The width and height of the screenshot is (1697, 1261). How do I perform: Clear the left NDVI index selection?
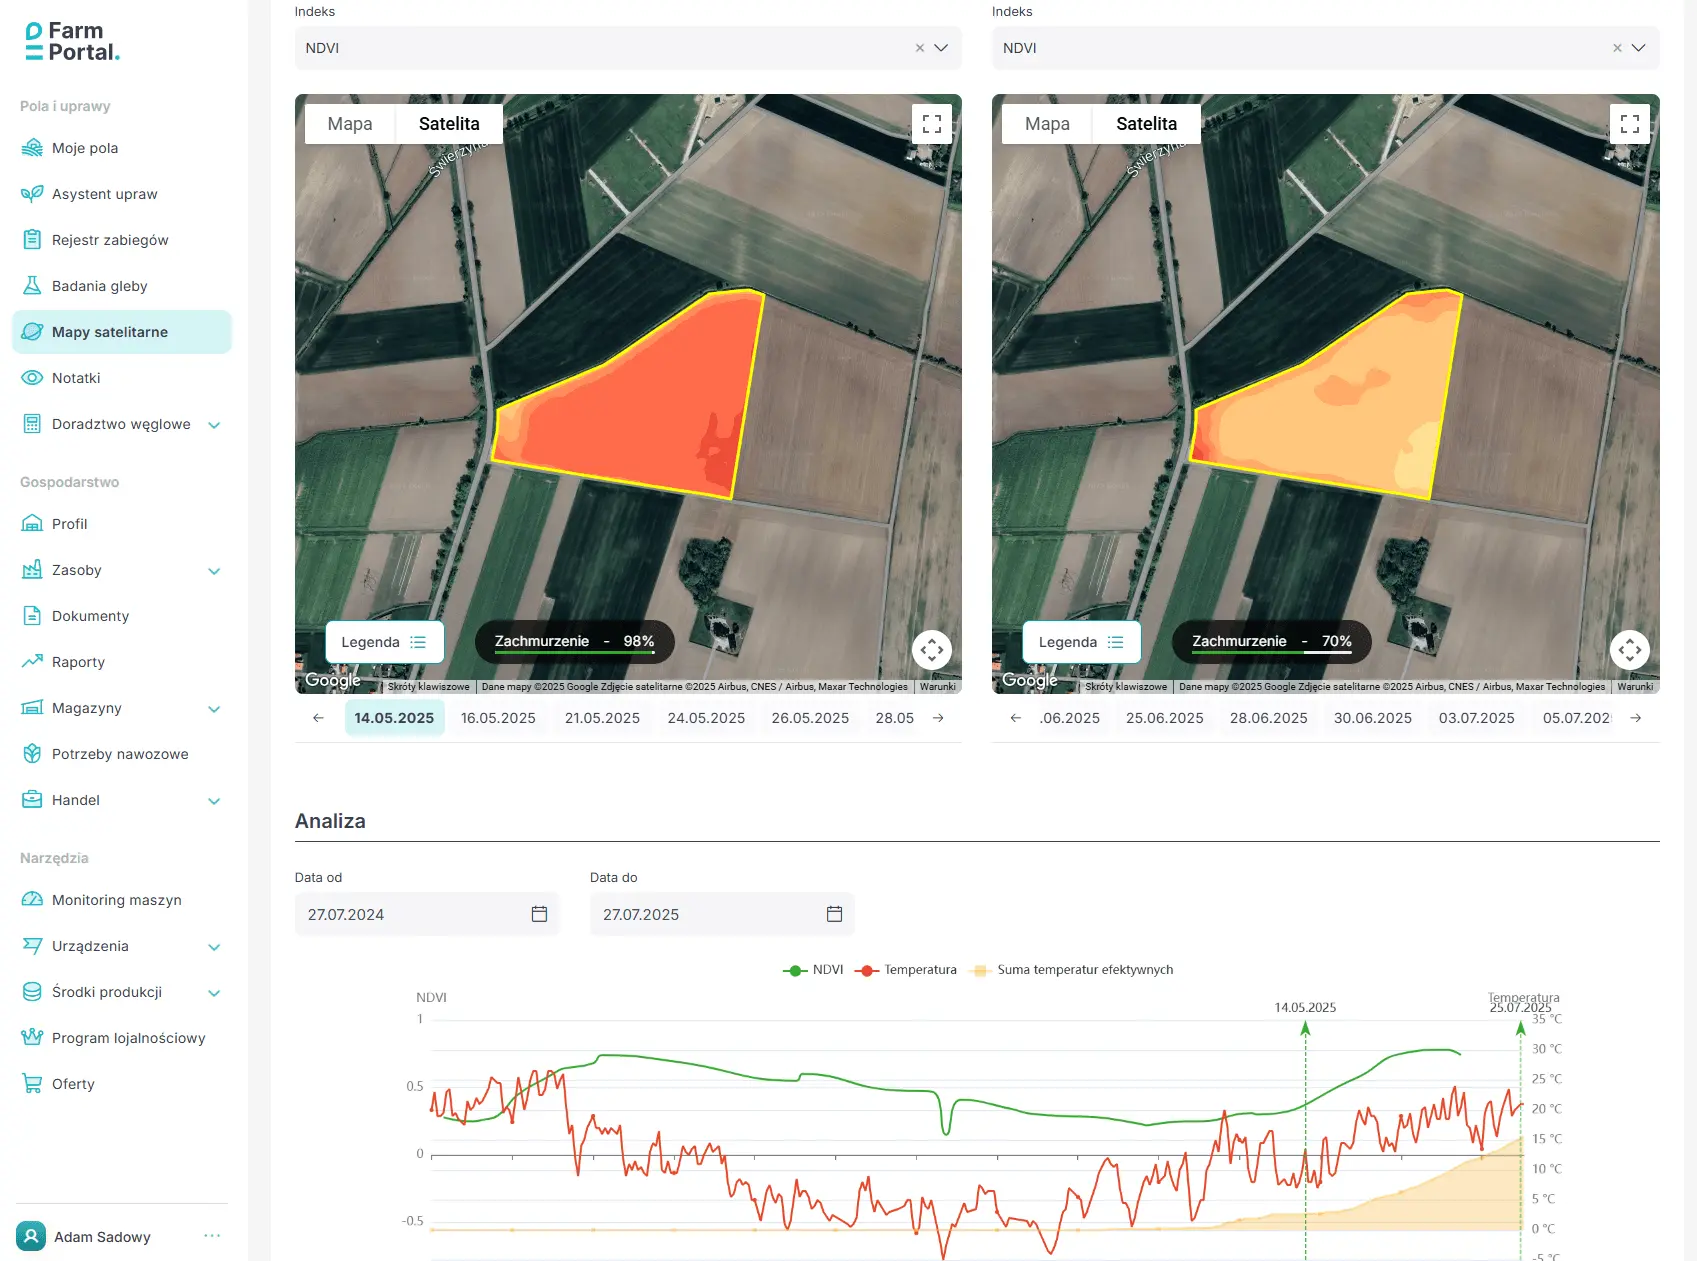click(919, 48)
